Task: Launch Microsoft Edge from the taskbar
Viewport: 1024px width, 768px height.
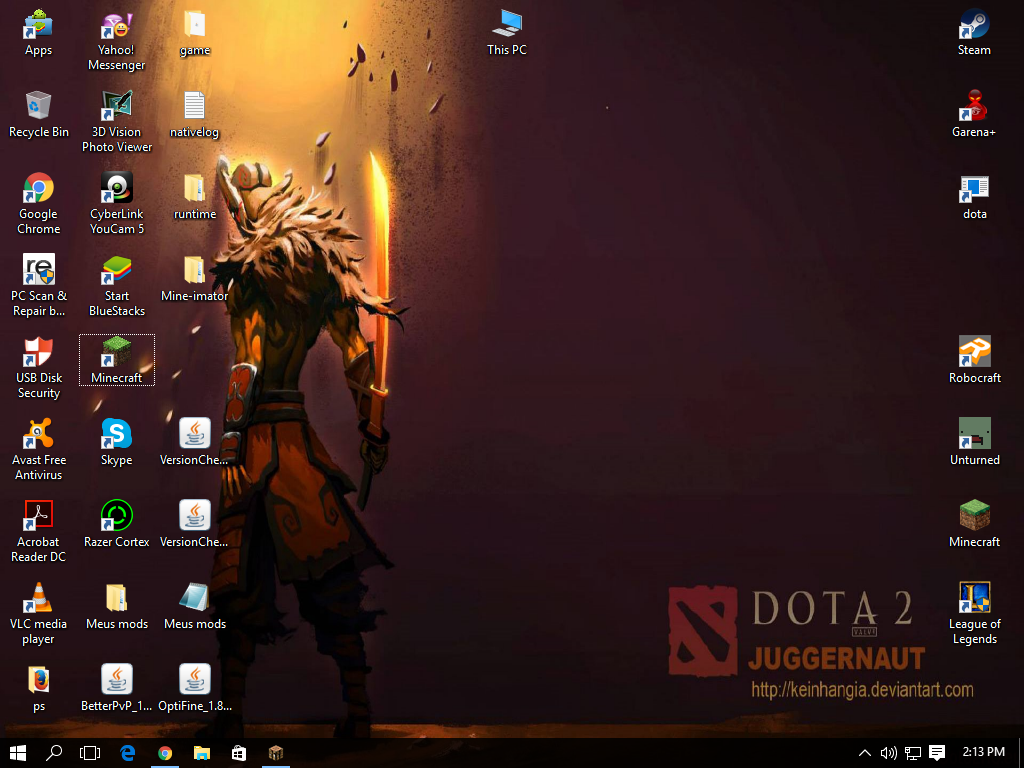Action: click(x=127, y=753)
